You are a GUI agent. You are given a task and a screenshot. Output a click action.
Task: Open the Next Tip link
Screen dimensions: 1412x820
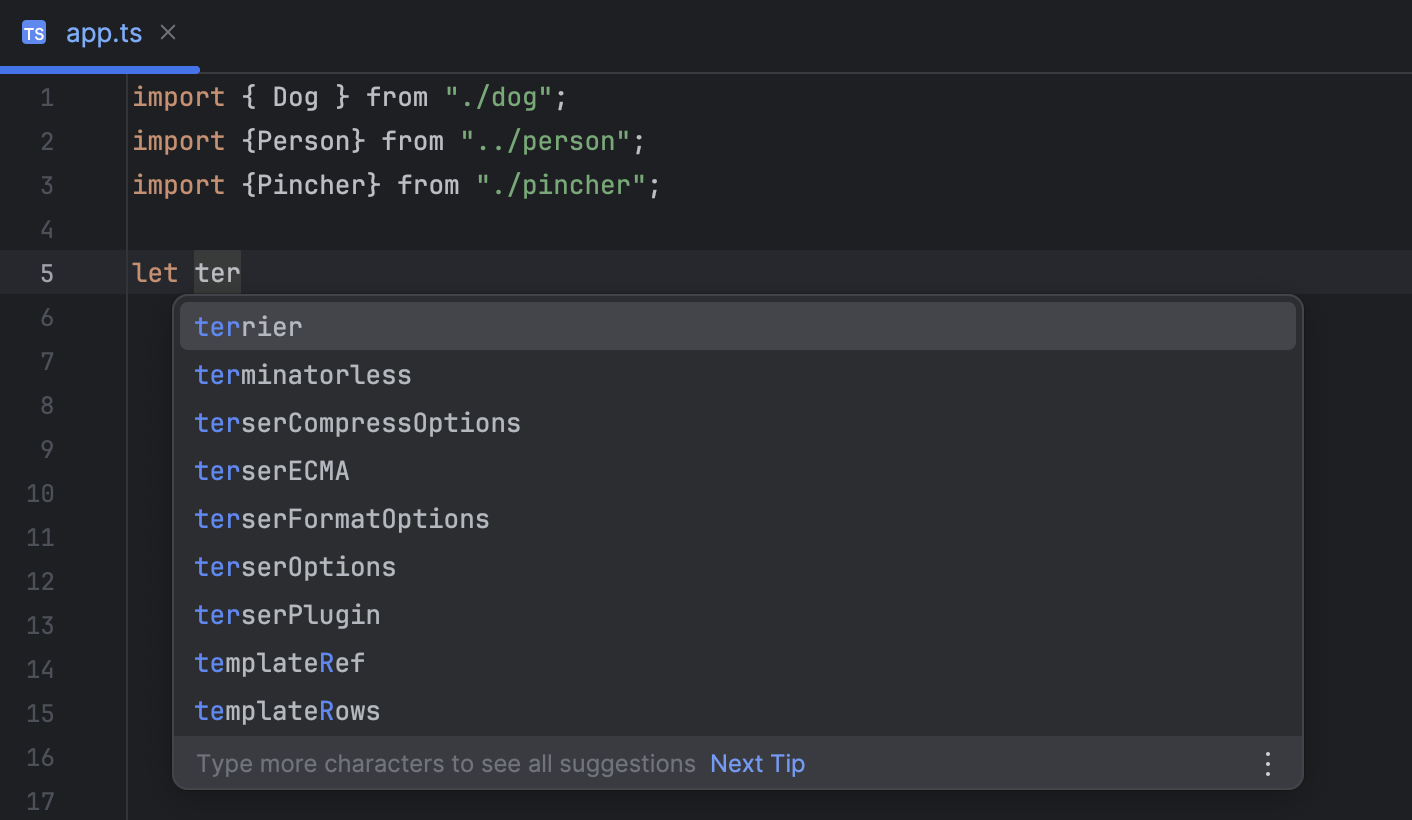coord(757,763)
